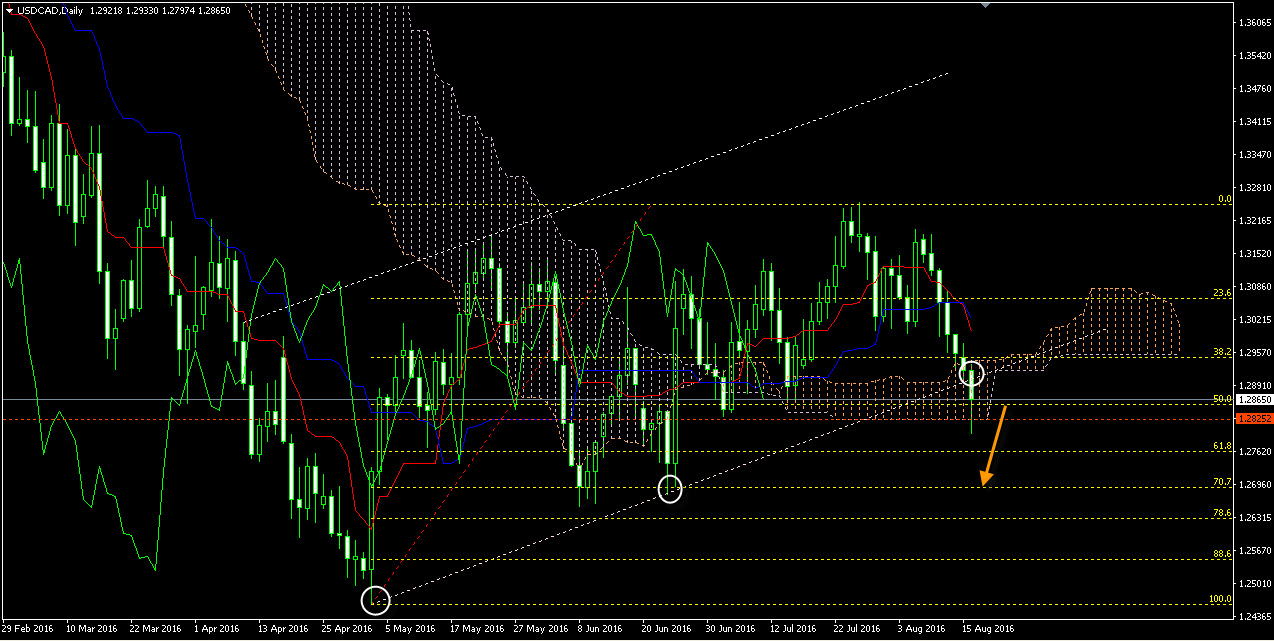Click date label 15 Aug 2016
Image resolution: width=1274 pixels, height=641 pixels.
988,629
